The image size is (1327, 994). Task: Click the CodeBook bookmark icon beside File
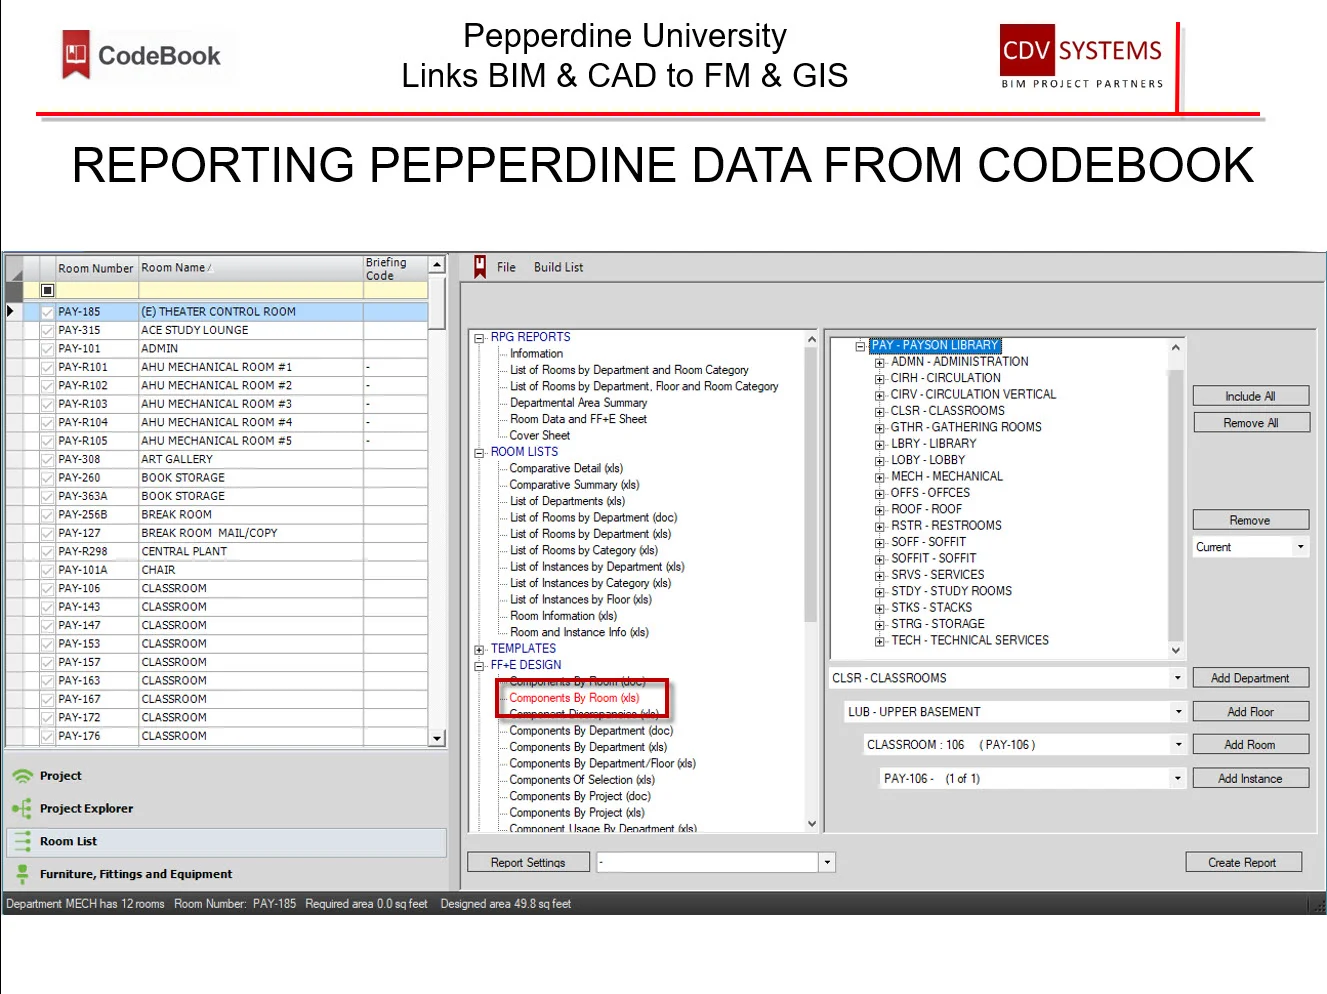480,266
